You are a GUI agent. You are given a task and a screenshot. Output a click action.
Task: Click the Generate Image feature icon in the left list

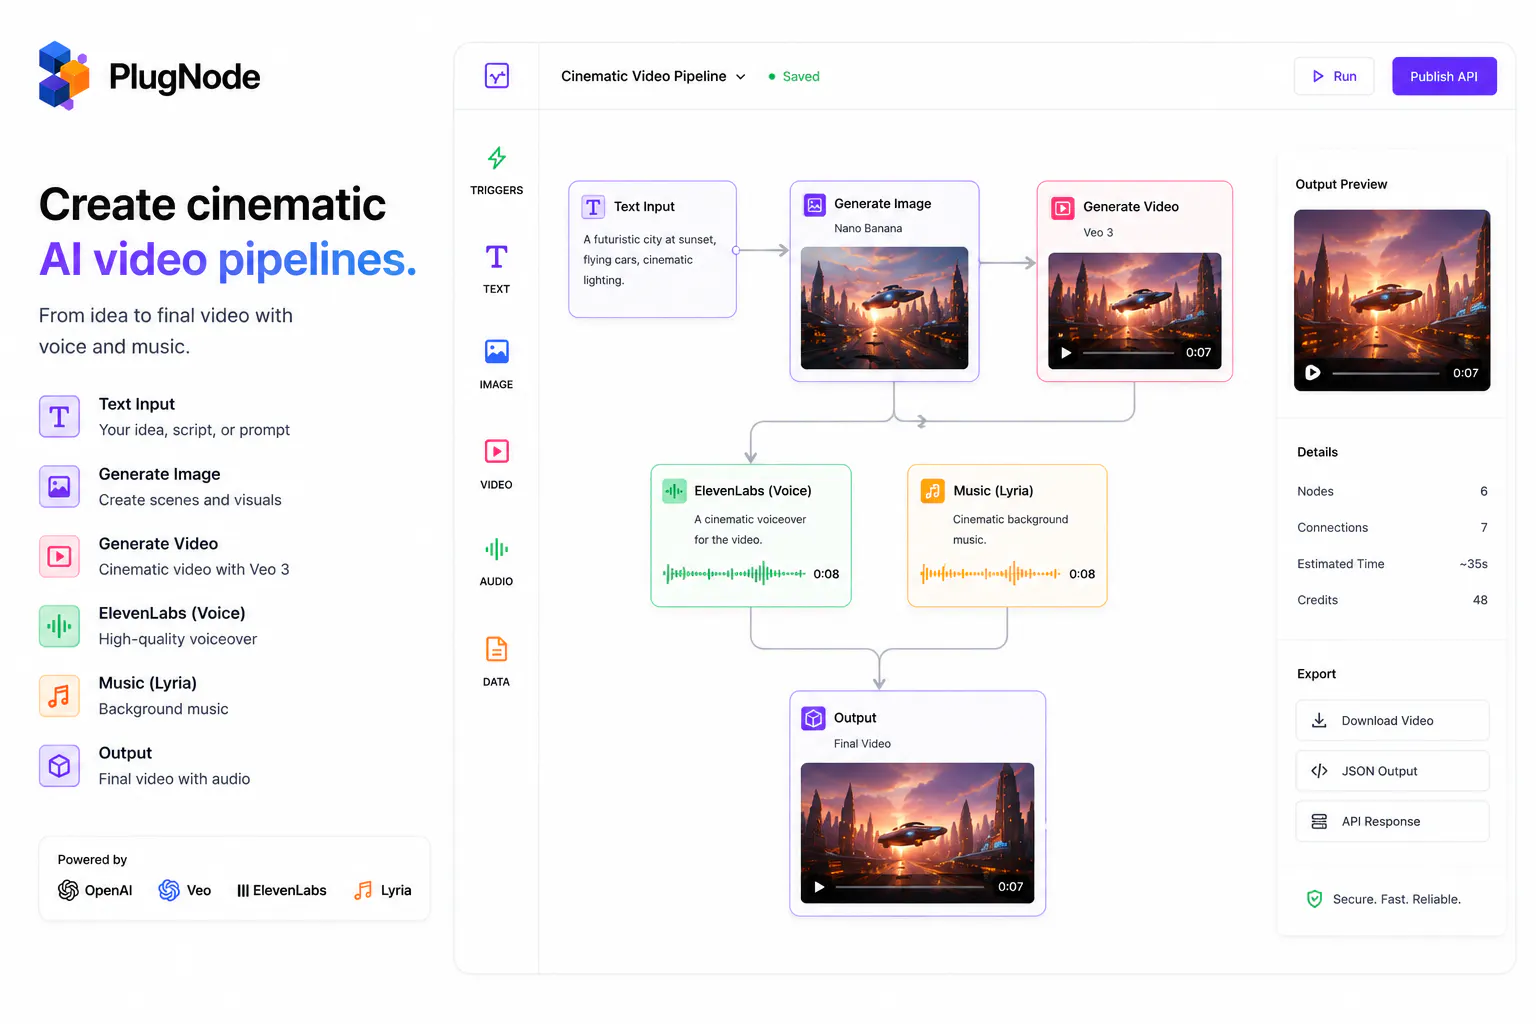(x=59, y=487)
